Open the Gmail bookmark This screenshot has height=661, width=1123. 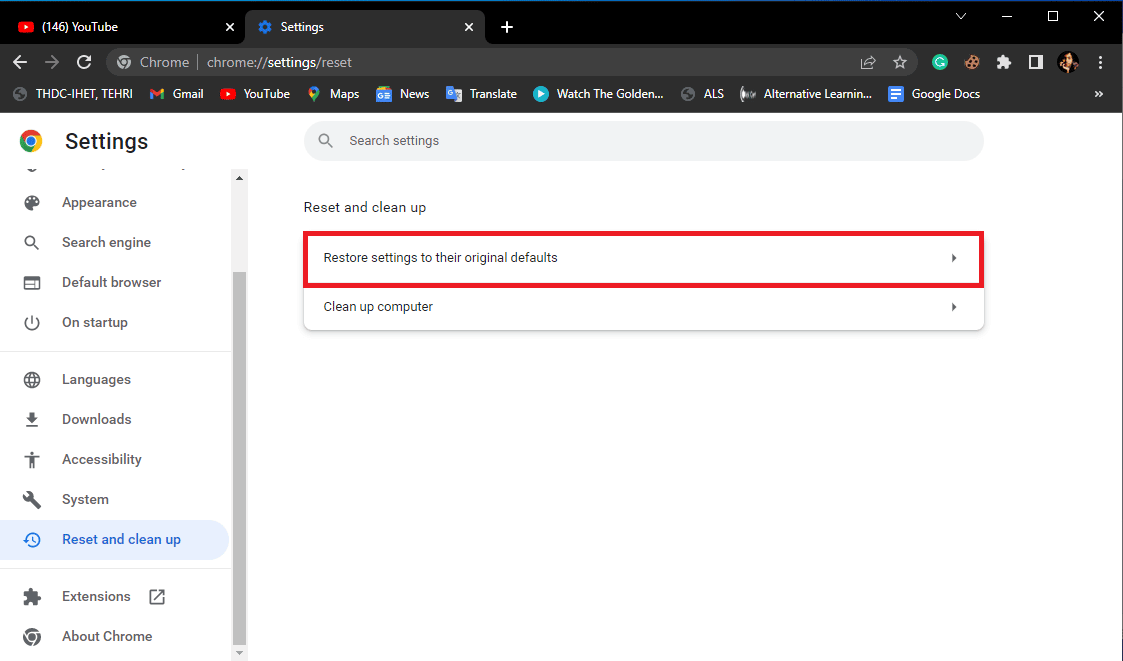click(177, 94)
